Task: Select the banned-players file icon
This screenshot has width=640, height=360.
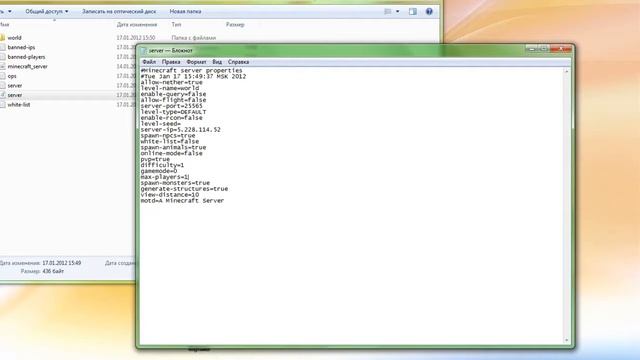Action: click(x=2, y=57)
